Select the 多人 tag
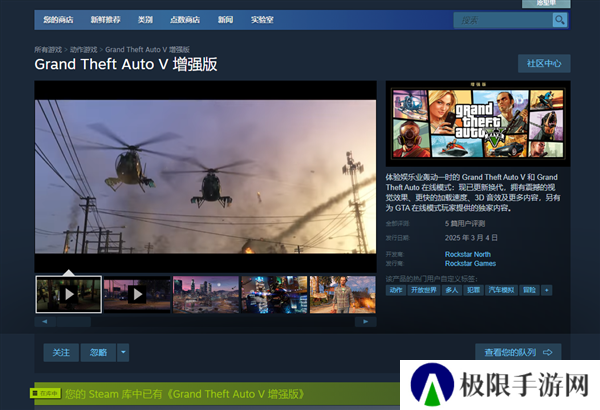Viewport: 600px width, 410px height. click(452, 290)
